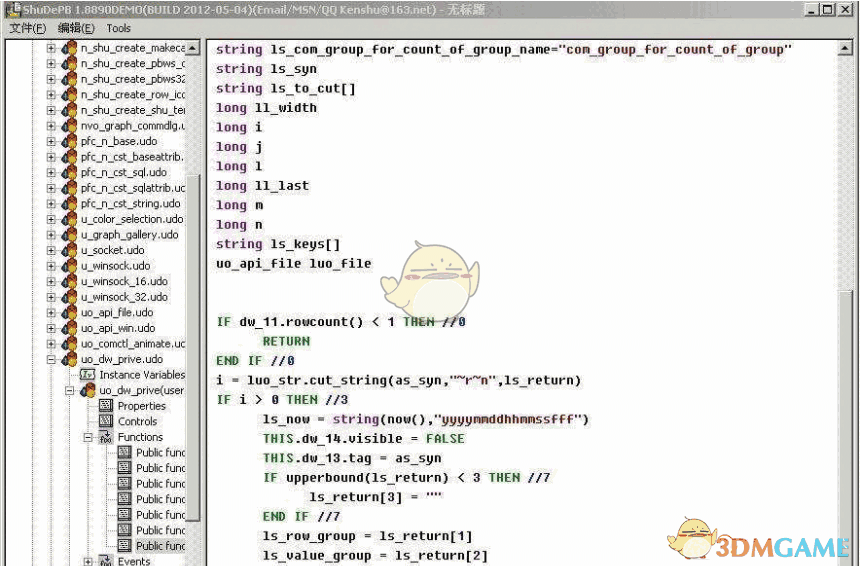Open the 文件(F) menu
The height and width of the screenshot is (566, 860).
click(27, 28)
